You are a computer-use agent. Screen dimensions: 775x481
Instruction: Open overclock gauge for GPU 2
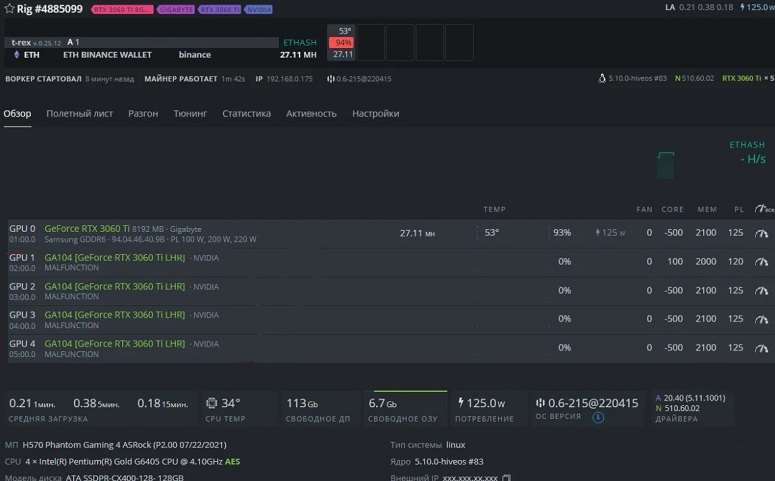(x=761, y=290)
